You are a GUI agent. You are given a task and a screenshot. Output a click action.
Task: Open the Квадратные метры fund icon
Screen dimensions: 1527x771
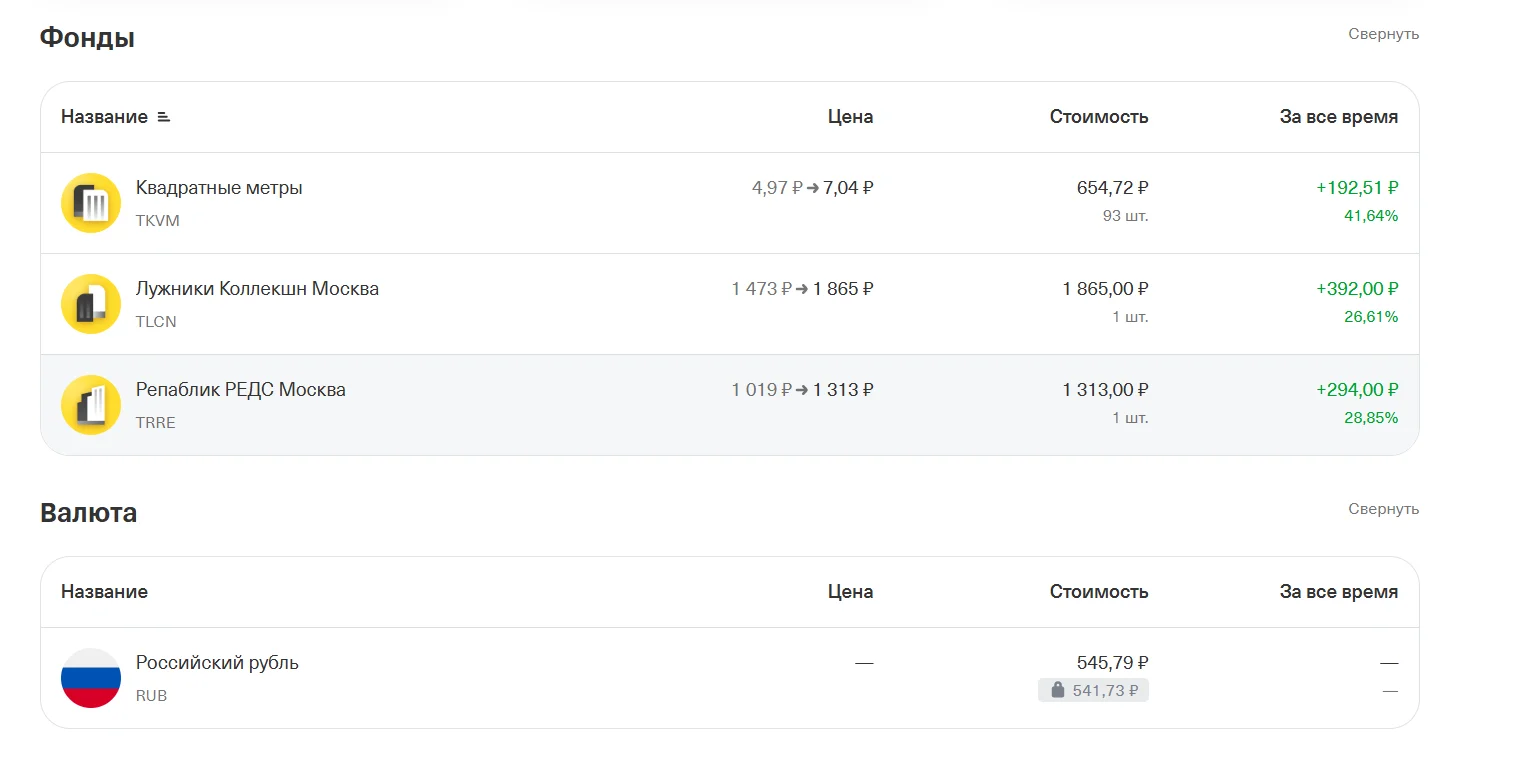(x=91, y=203)
